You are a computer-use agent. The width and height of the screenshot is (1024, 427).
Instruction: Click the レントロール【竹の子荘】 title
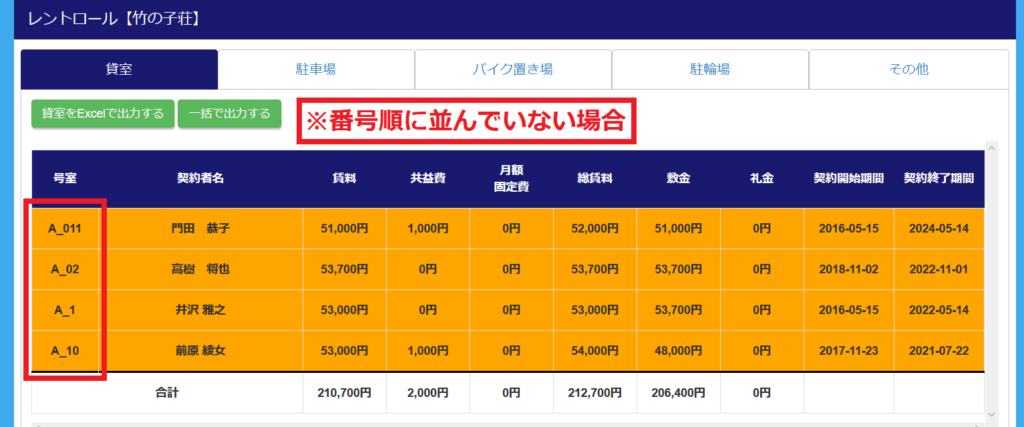click(x=114, y=18)
